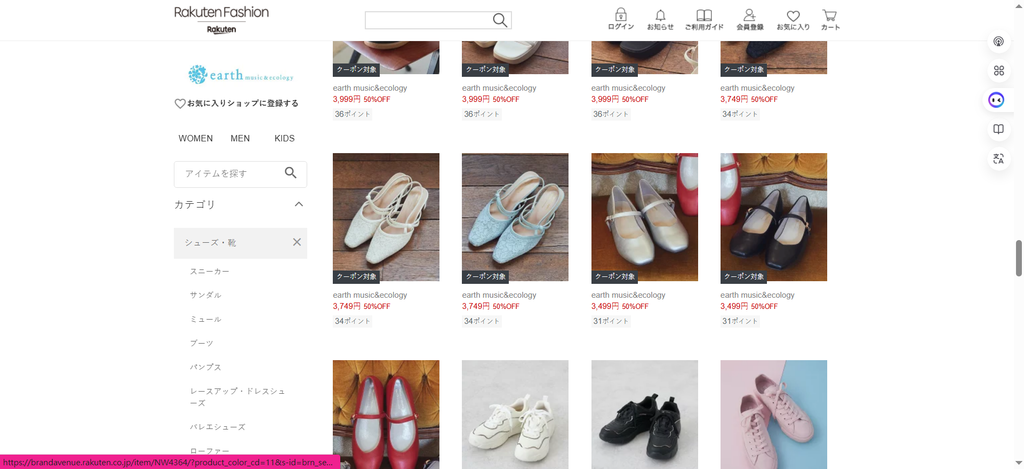
Task: Select the WOMEN tab
Action: point(195,138)
